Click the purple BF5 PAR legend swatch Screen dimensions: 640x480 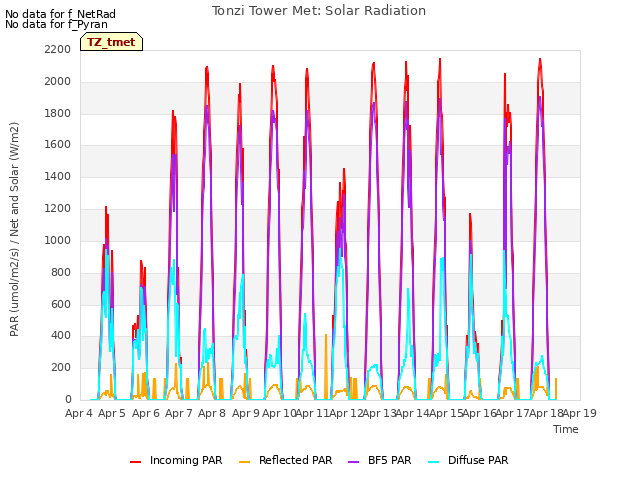point(353,461)
